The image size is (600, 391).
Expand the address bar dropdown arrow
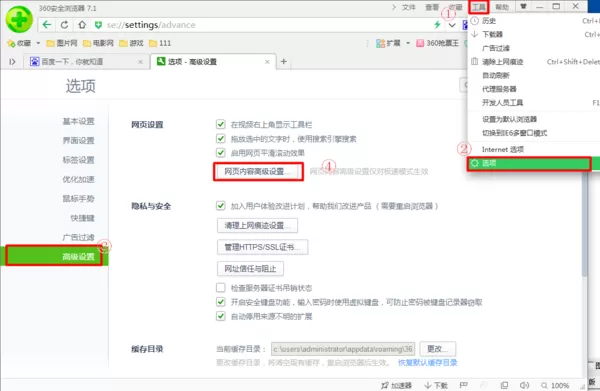(x=452, y=25)
